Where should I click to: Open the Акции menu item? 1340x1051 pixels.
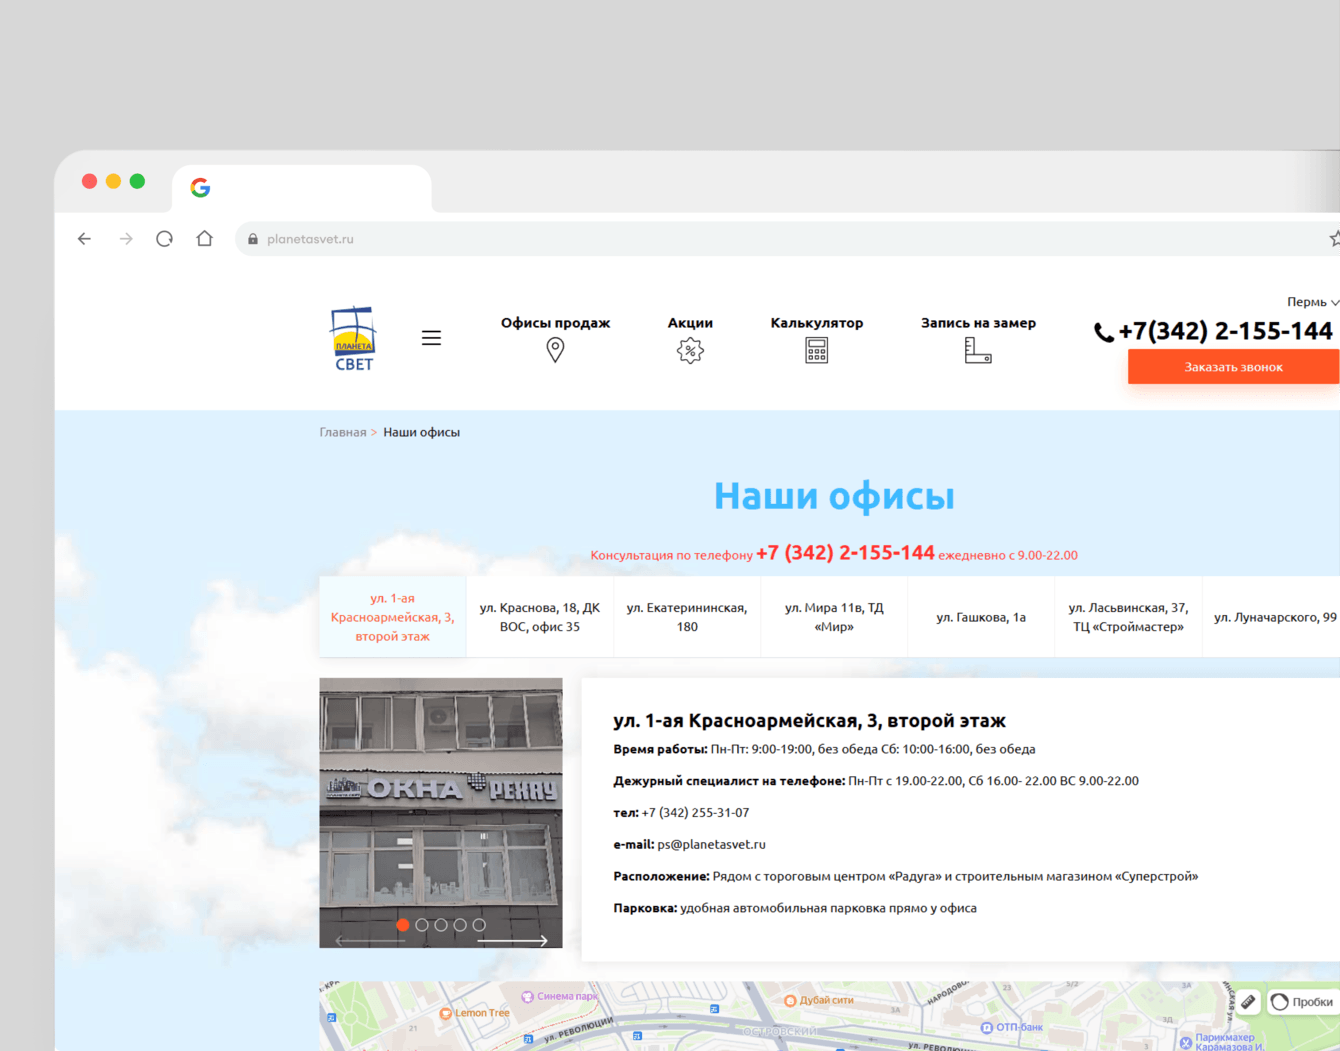pos(690,323)
